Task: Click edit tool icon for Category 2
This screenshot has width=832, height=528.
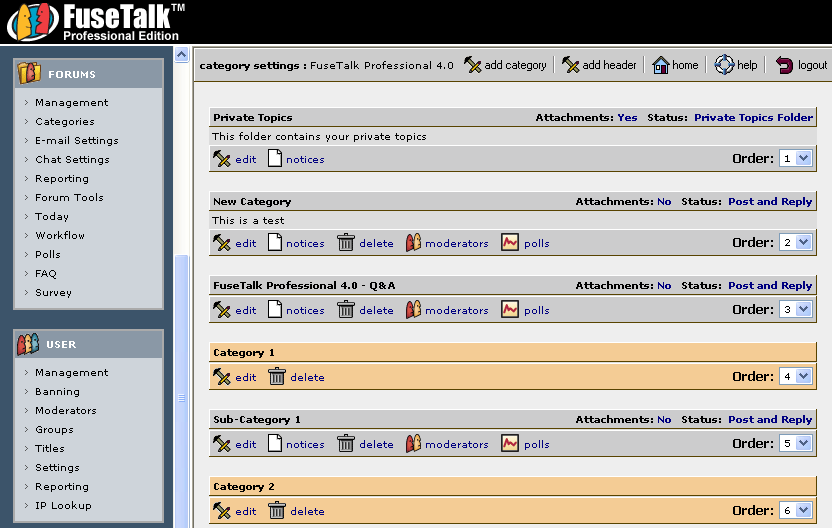Action: tap(221, 510)
